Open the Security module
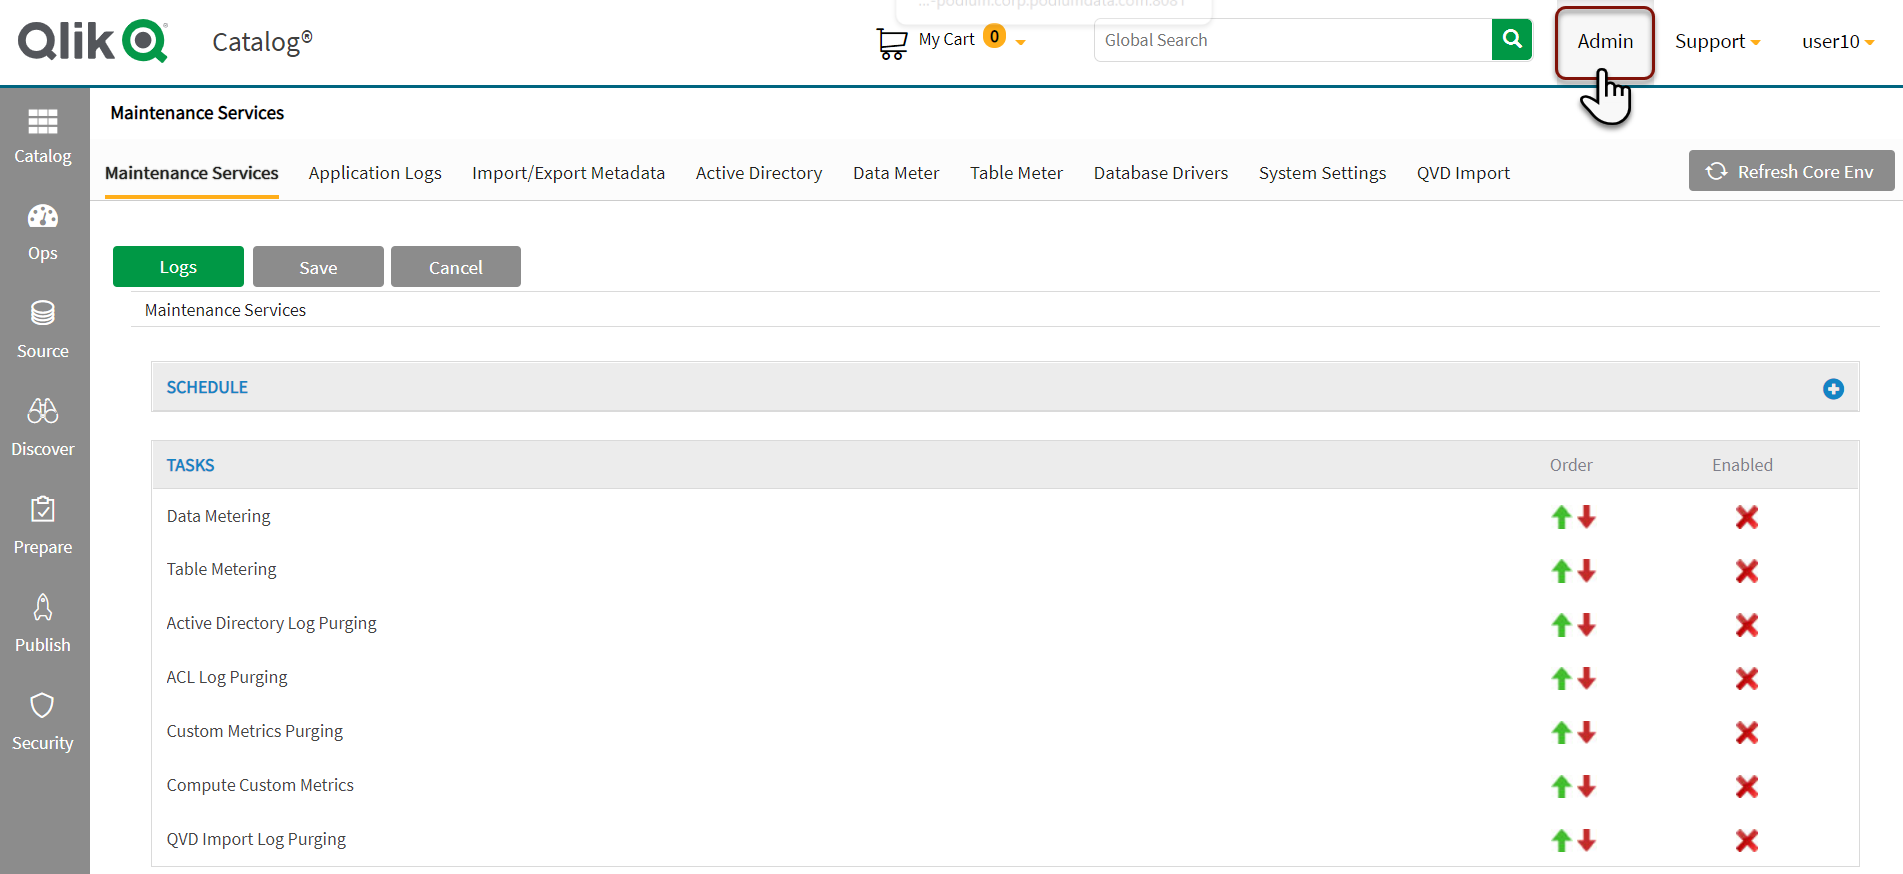Image resolution: width=1903 pixels, height=874 pixels. coord(43,723)
